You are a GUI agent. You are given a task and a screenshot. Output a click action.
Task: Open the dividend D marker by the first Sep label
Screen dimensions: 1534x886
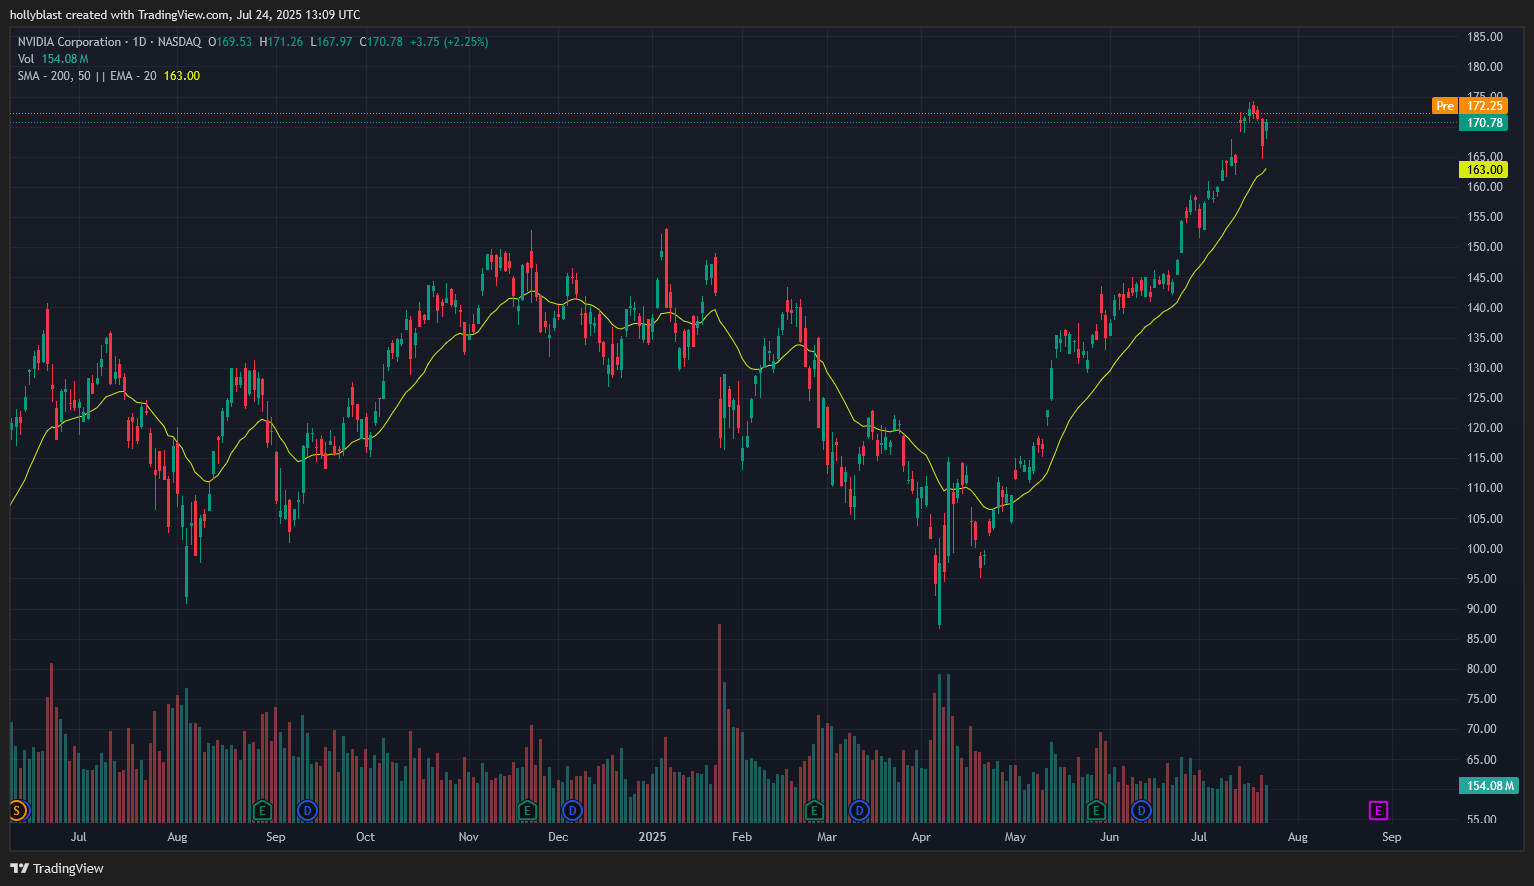point(307,810)
